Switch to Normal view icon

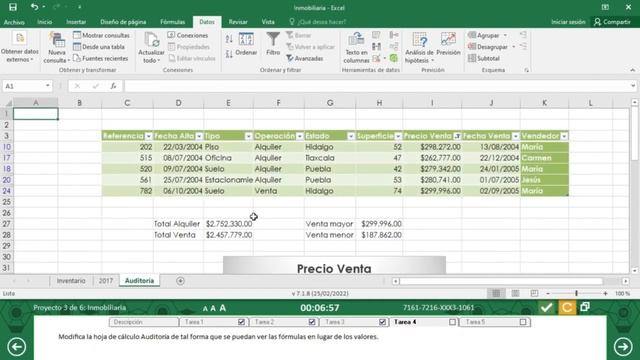[496, 293]
